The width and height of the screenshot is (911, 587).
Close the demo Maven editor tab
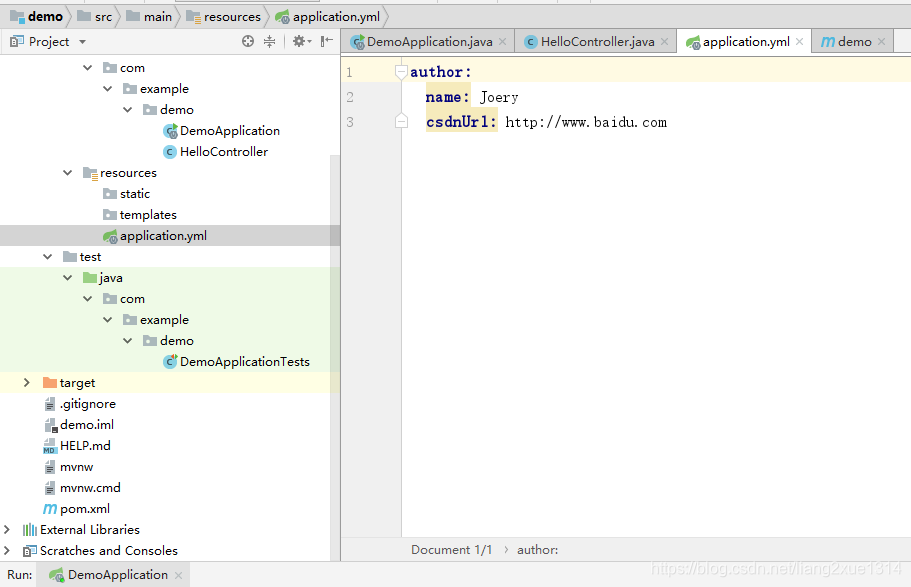tap(881, 42)
